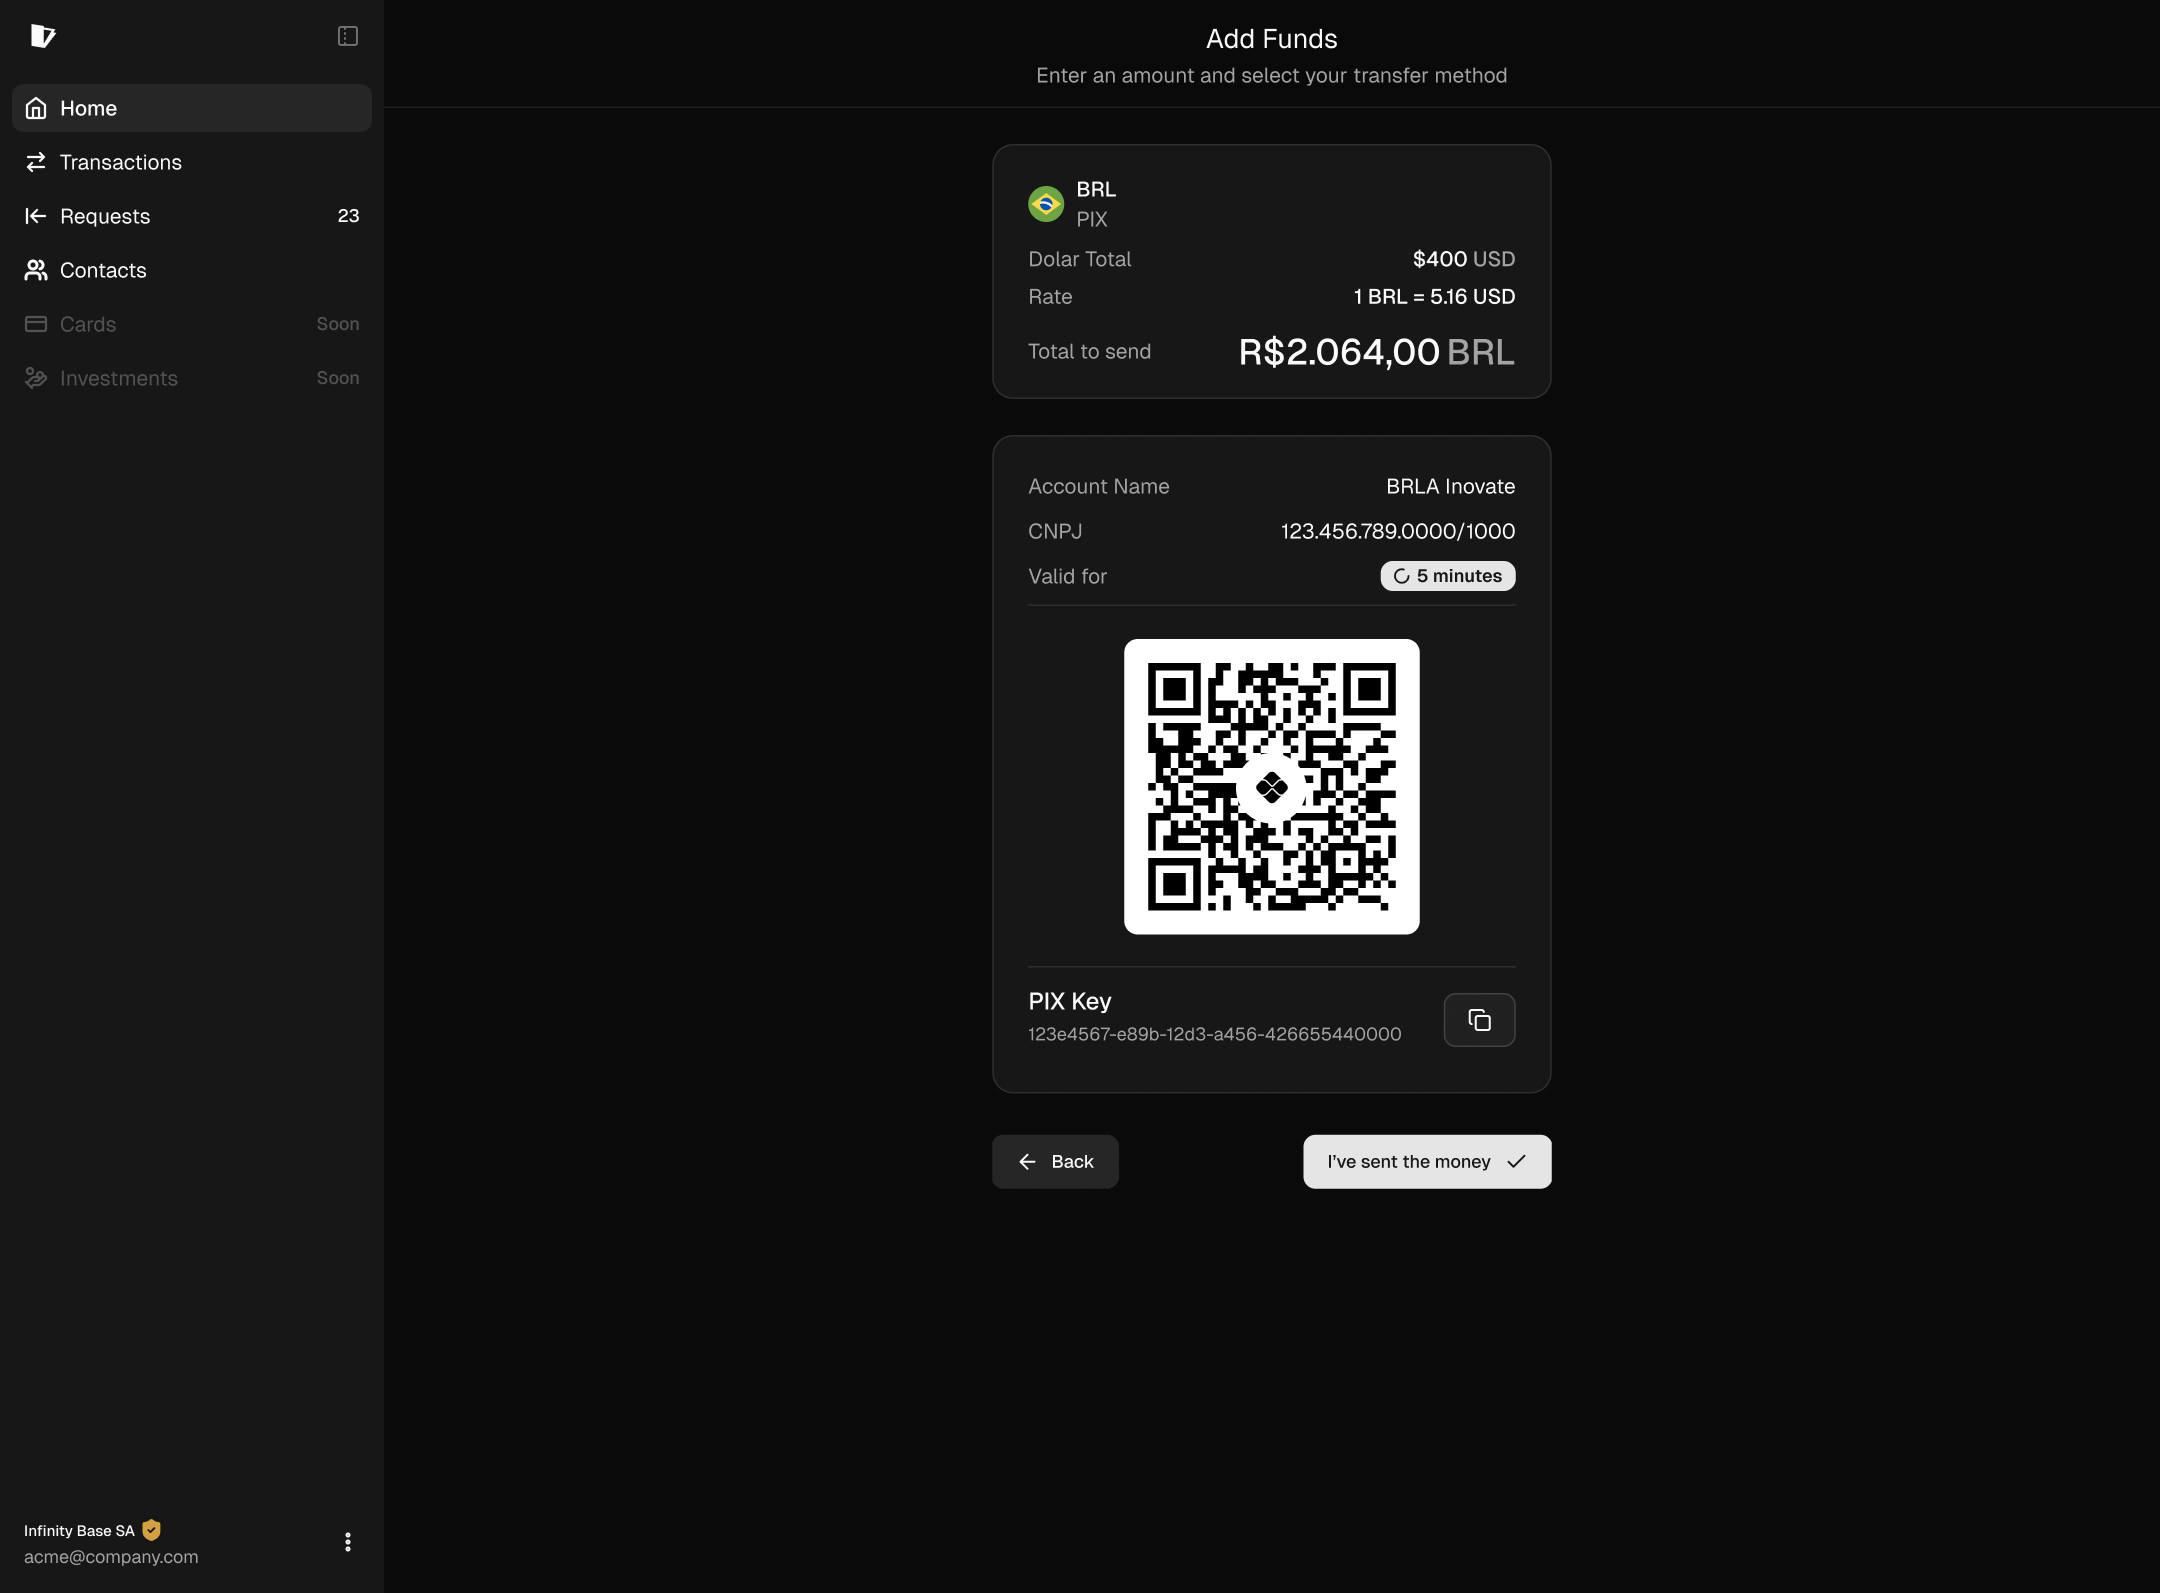
Task: Confirm with I've sent the money
Action: pos(1427,1162)
